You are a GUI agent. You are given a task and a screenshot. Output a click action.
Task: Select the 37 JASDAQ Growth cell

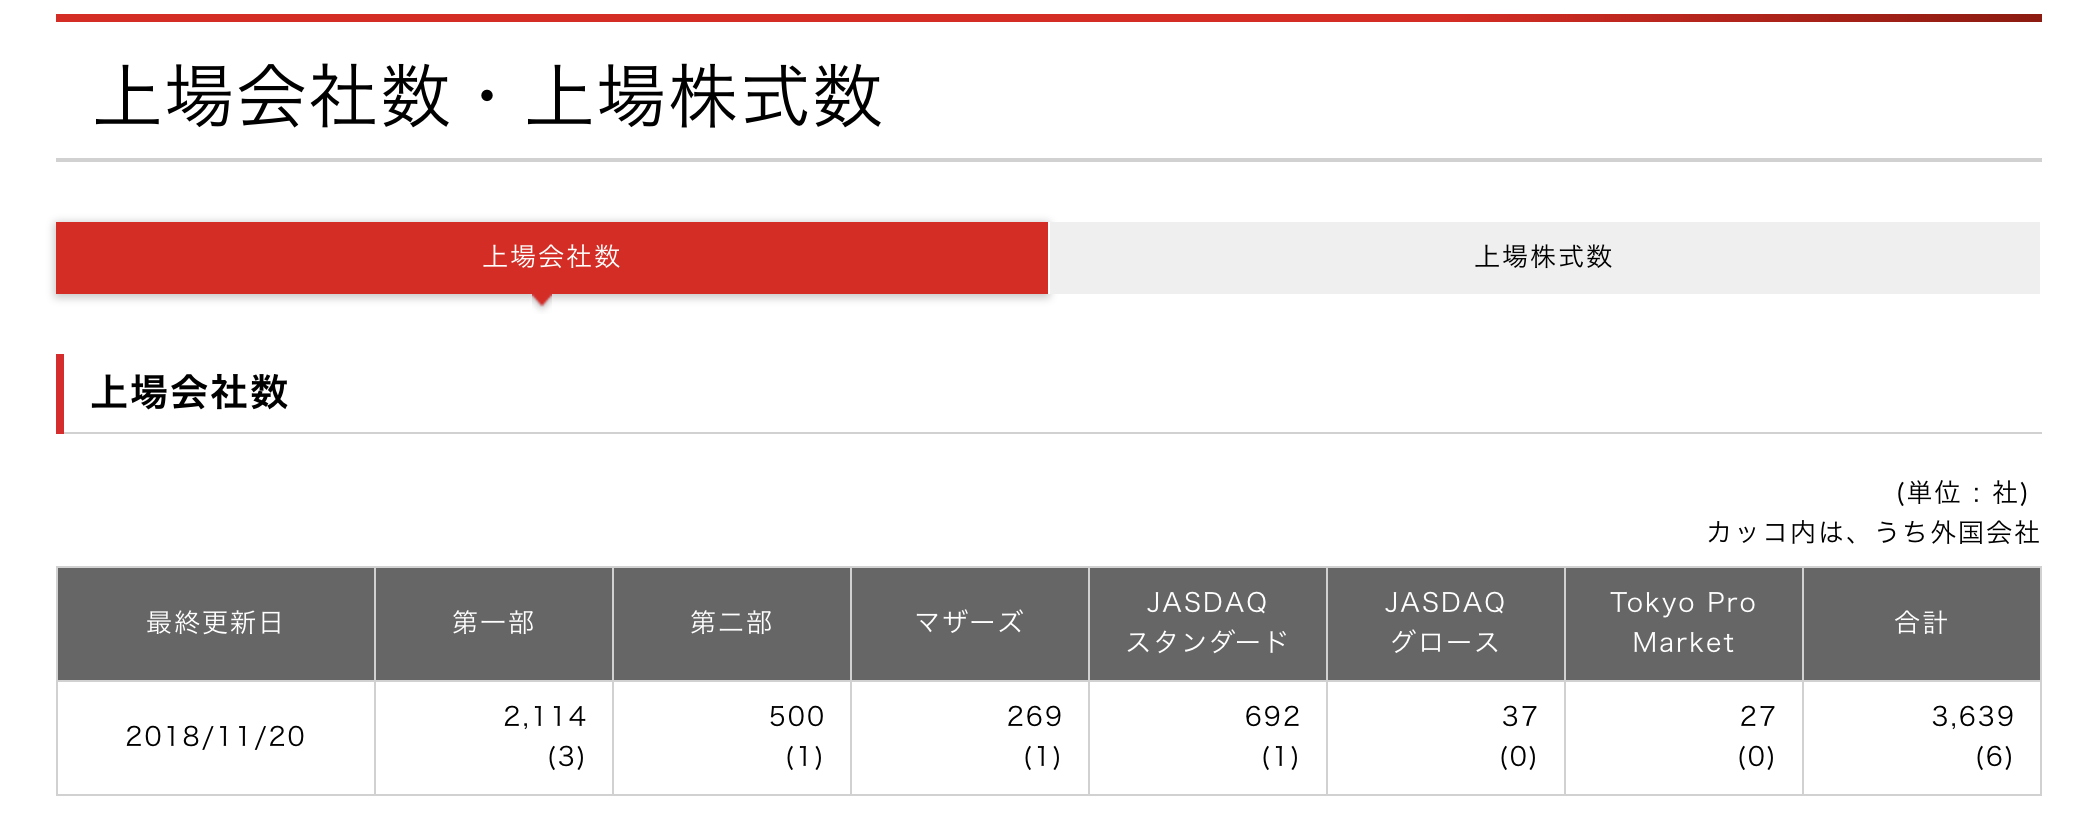point(1446,738)
